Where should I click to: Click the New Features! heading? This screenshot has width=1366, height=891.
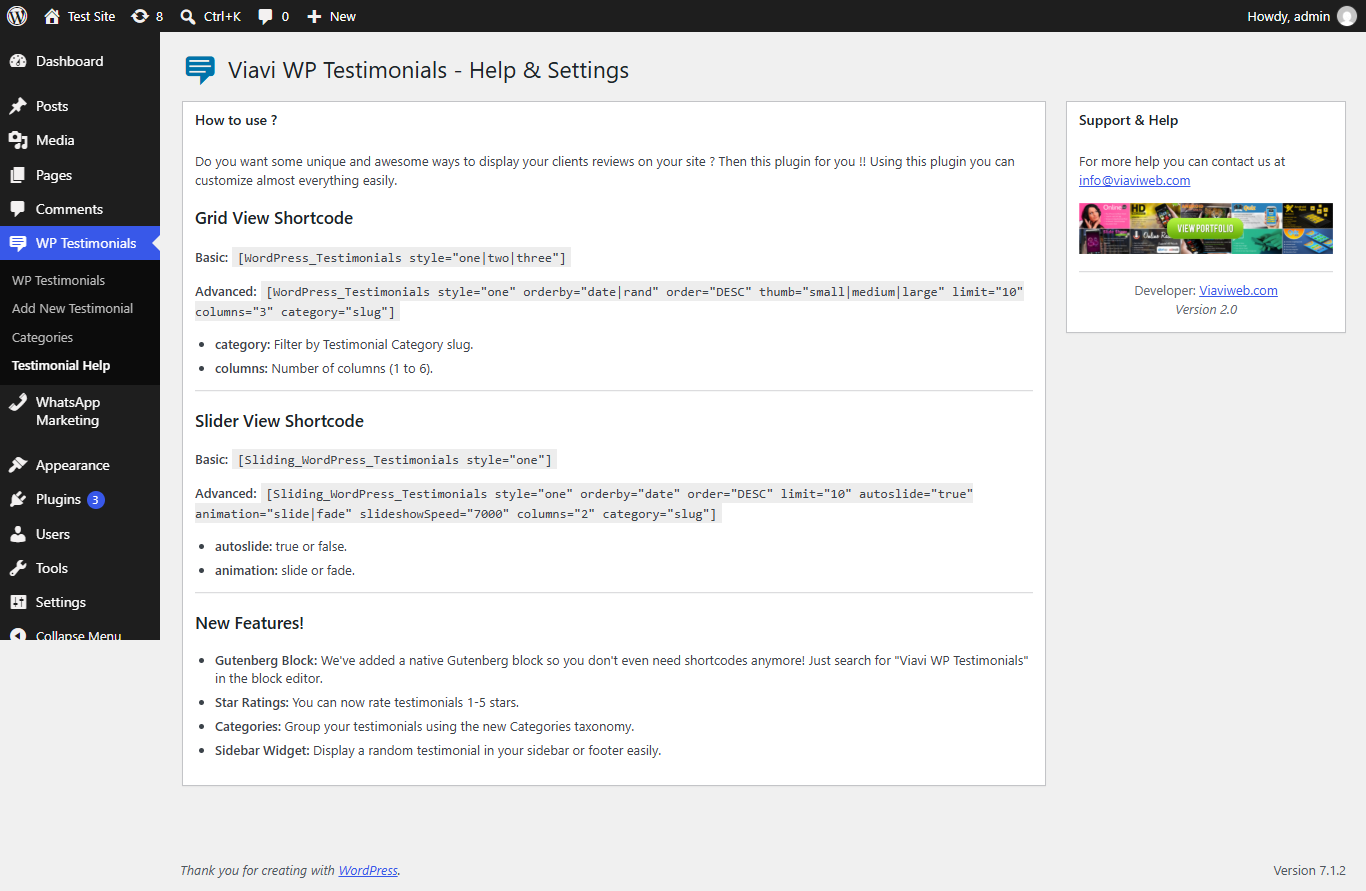click(249, 623)
